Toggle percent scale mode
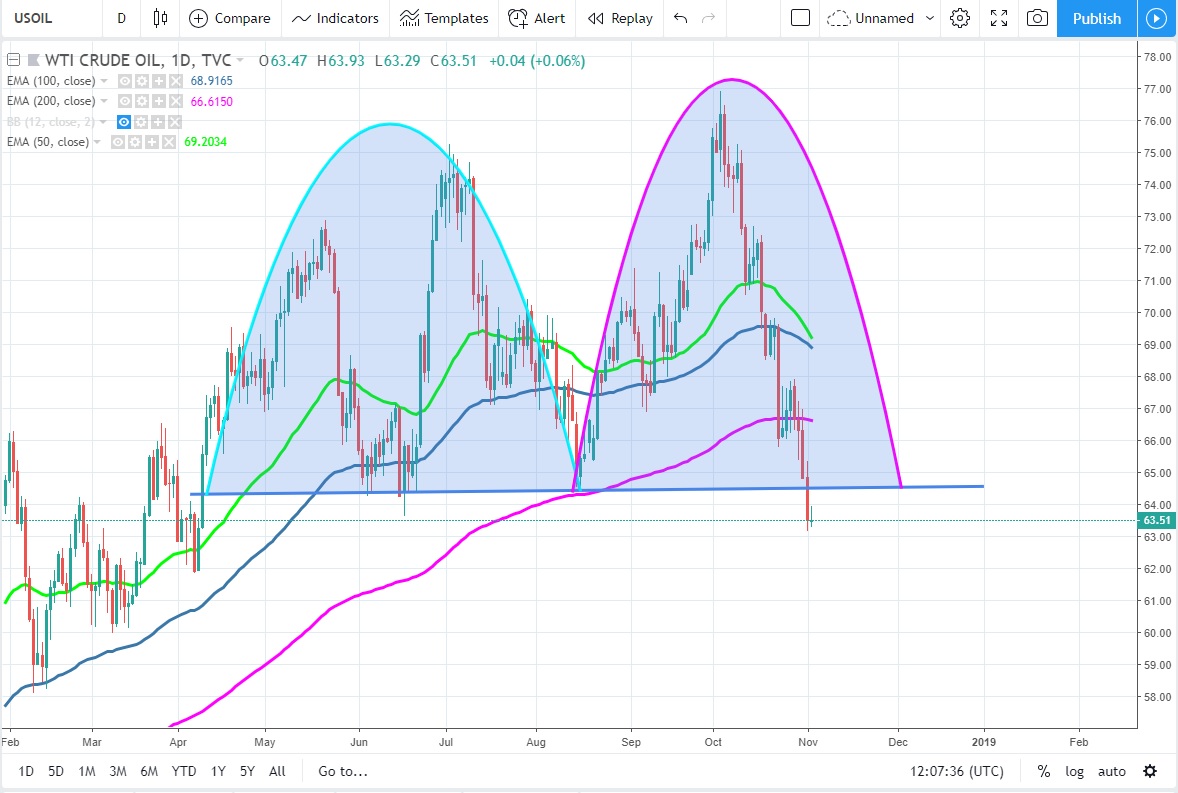This screenshot has height=793, width=1178. click(x=1043, y=771)
